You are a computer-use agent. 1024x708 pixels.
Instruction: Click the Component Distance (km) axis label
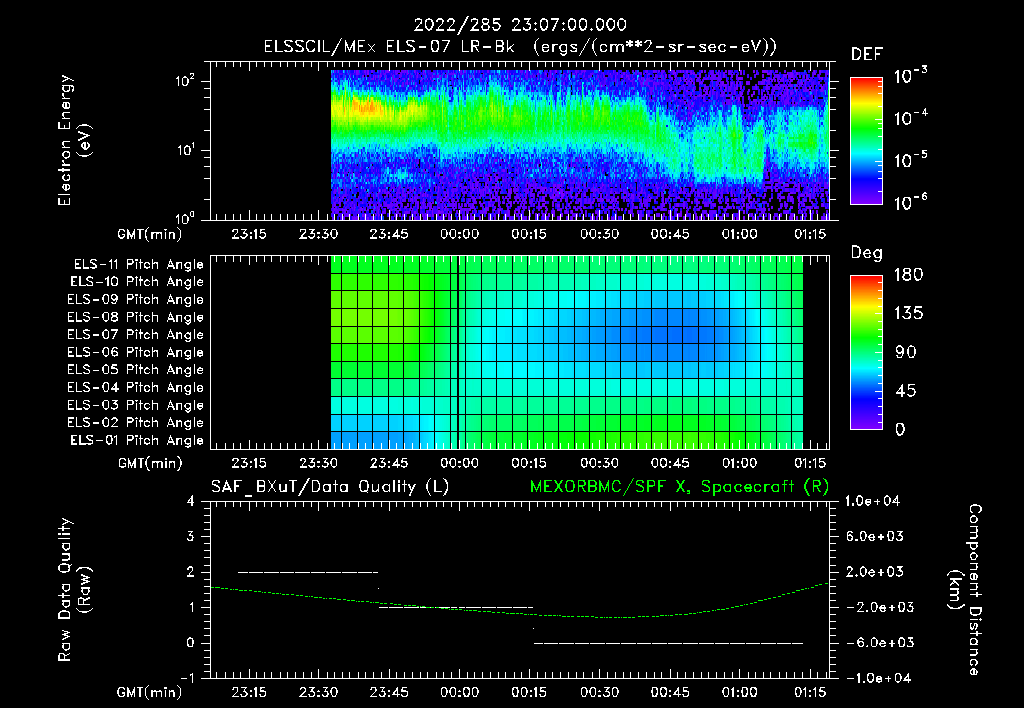[x=965, y=590]
